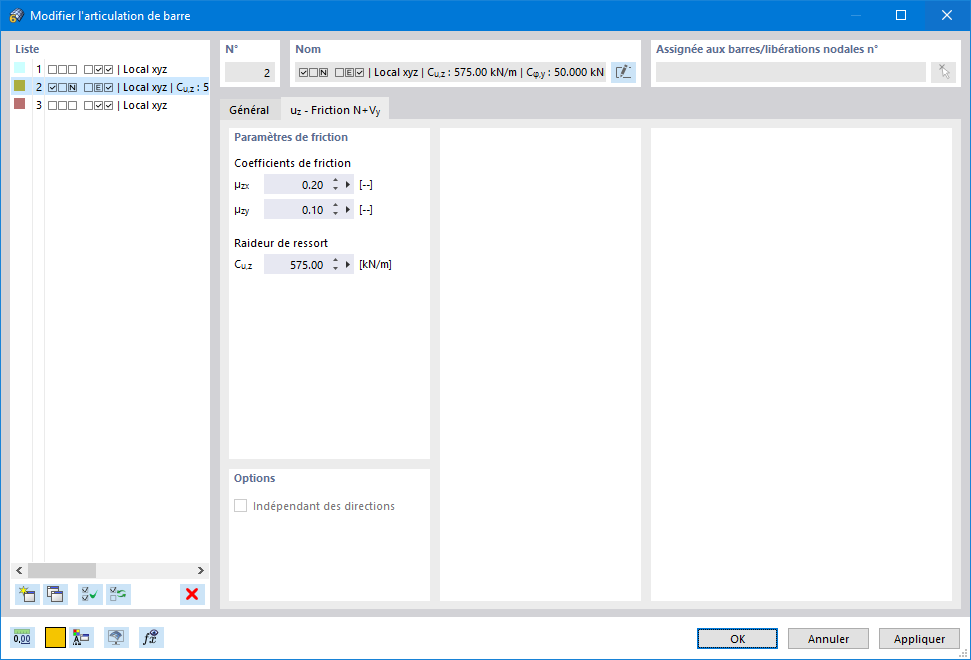The width and height of the screenshot is (971, 660).
Task: Open the μzx options arrow menu
Action: [348, 185]
